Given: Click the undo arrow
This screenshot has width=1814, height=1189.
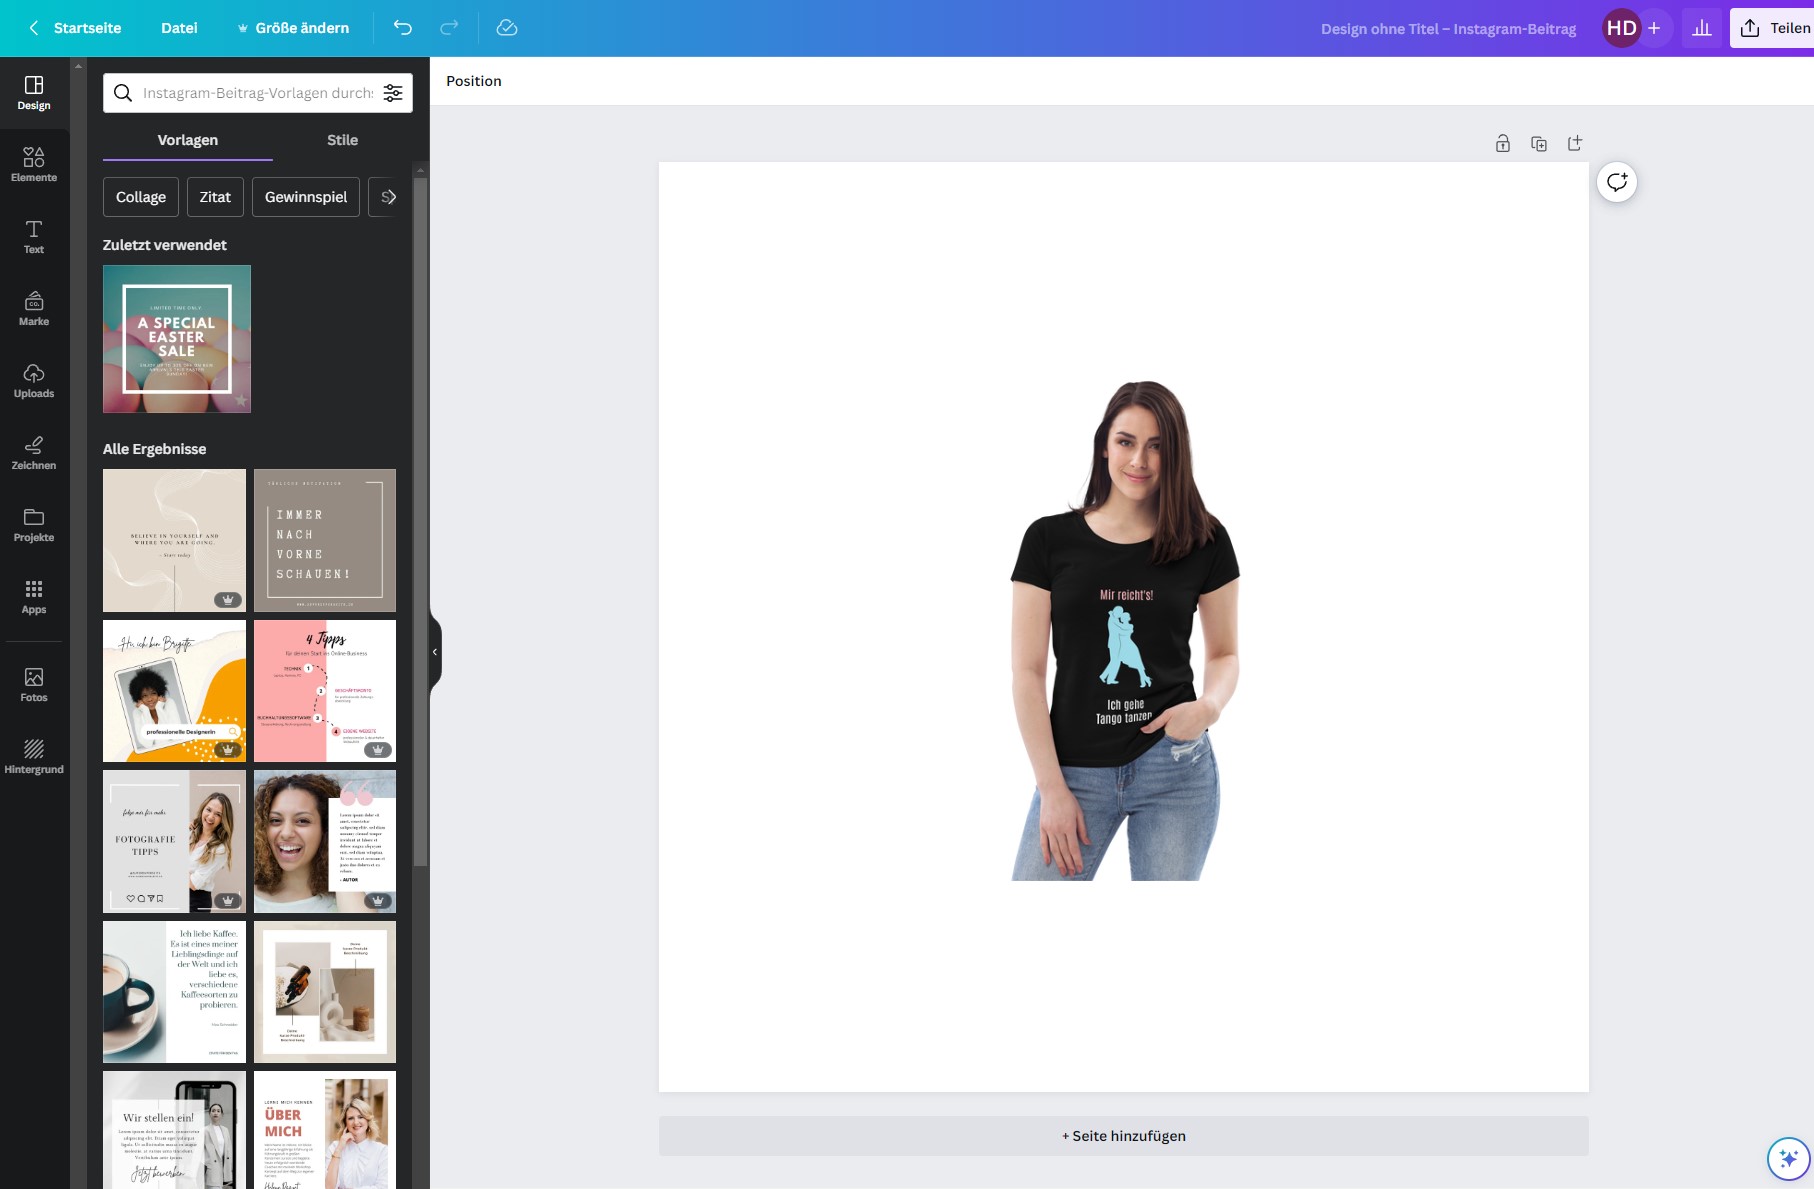Looking at the screenshot, I should point(403,28).
